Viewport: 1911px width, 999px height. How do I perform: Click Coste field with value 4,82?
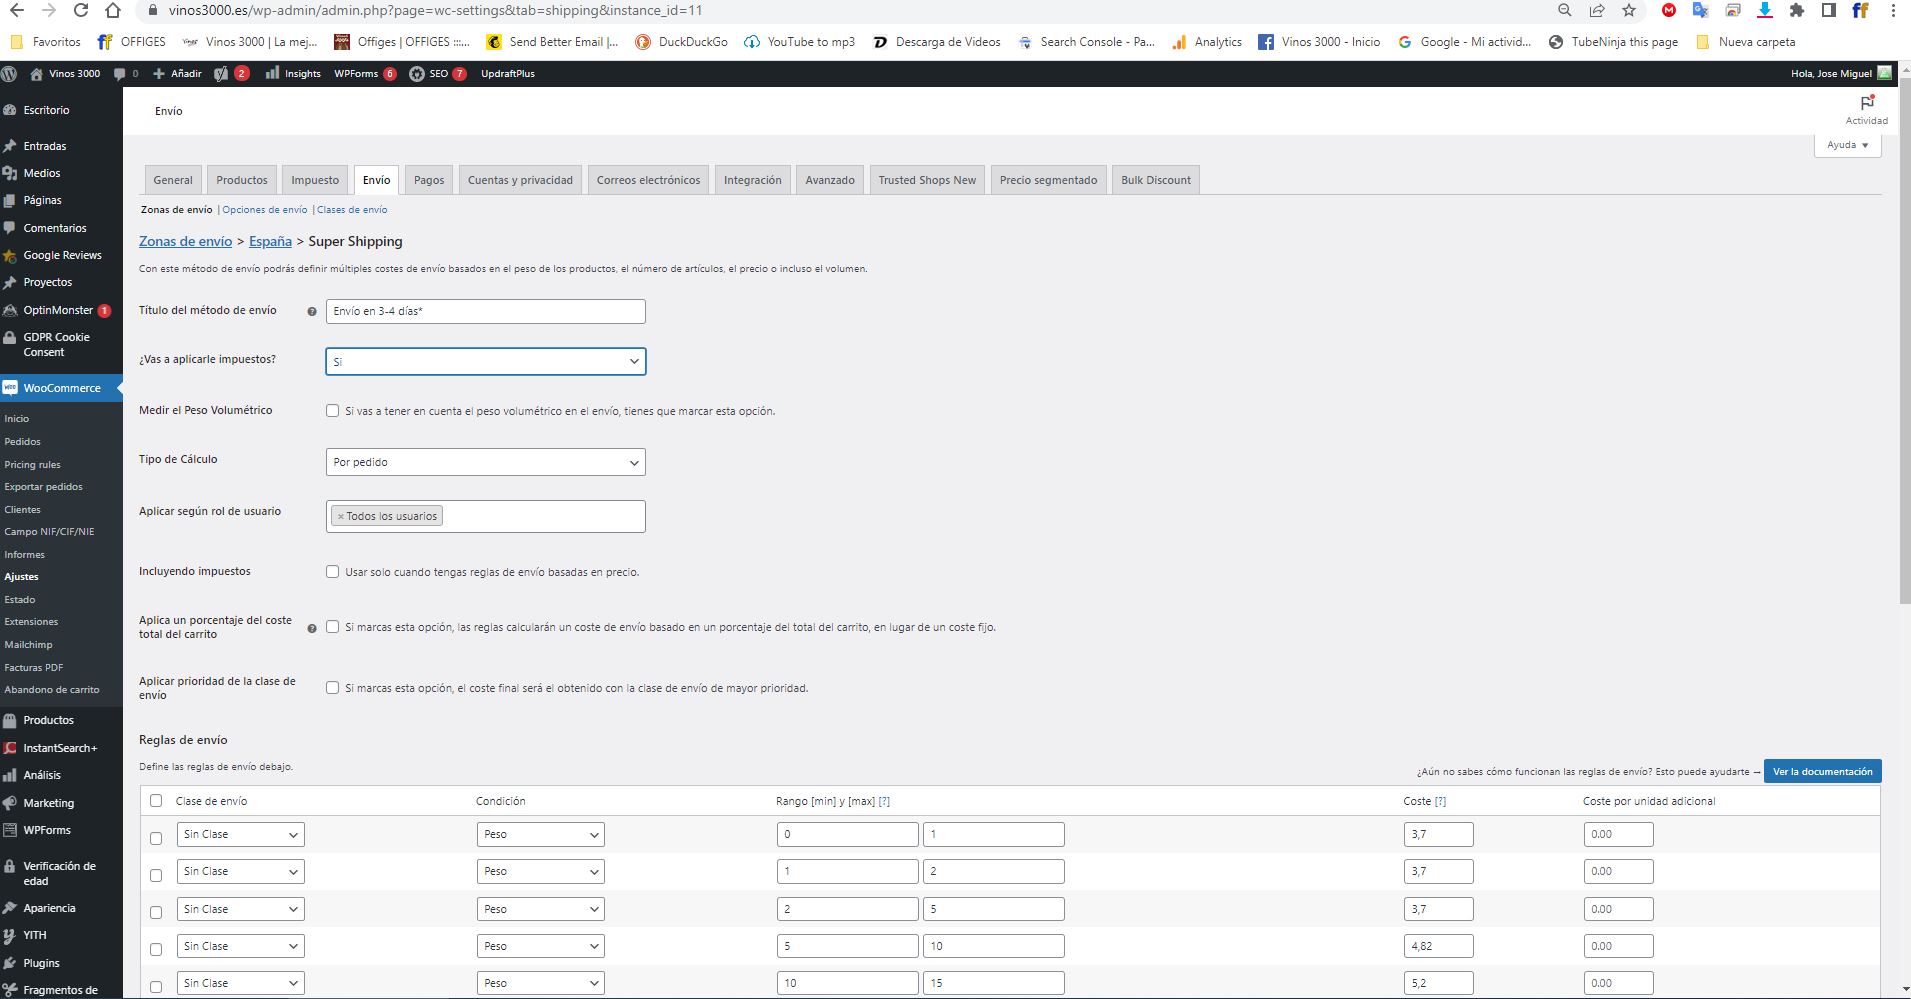tap(1438, 946)
